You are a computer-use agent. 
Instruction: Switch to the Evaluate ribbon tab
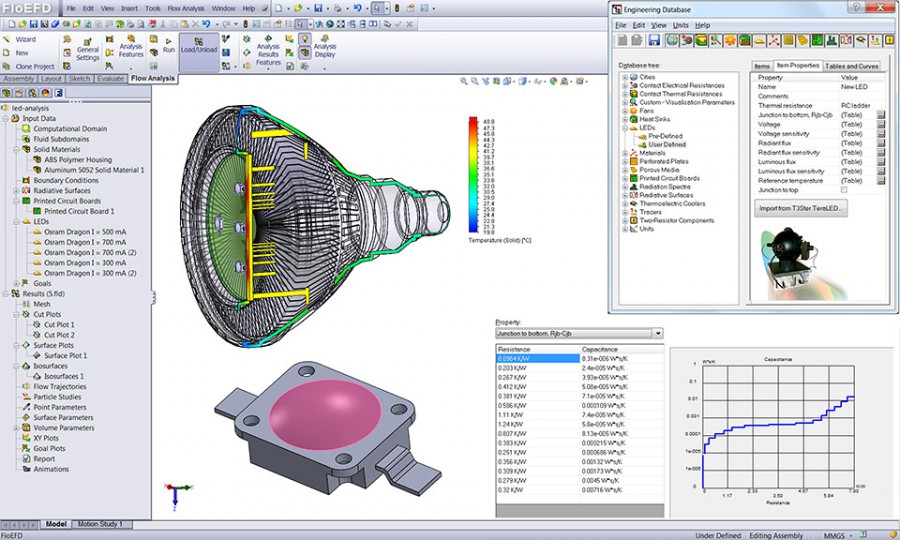pos(110,79)
